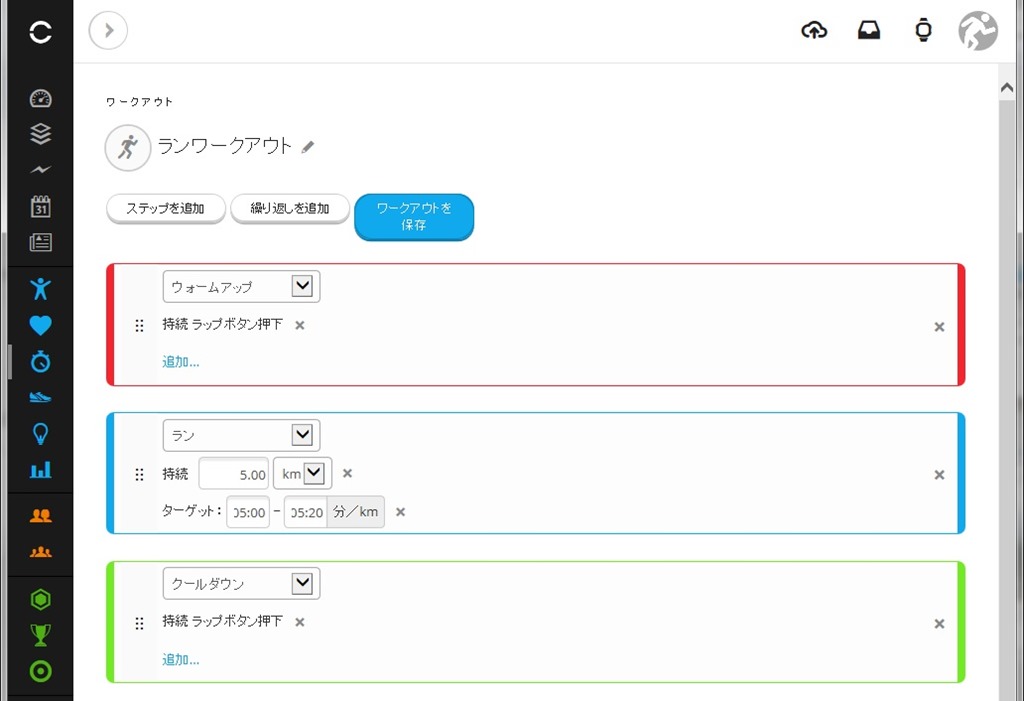
Task: Delete the ラン step with right X
Action: pos(939,475)
